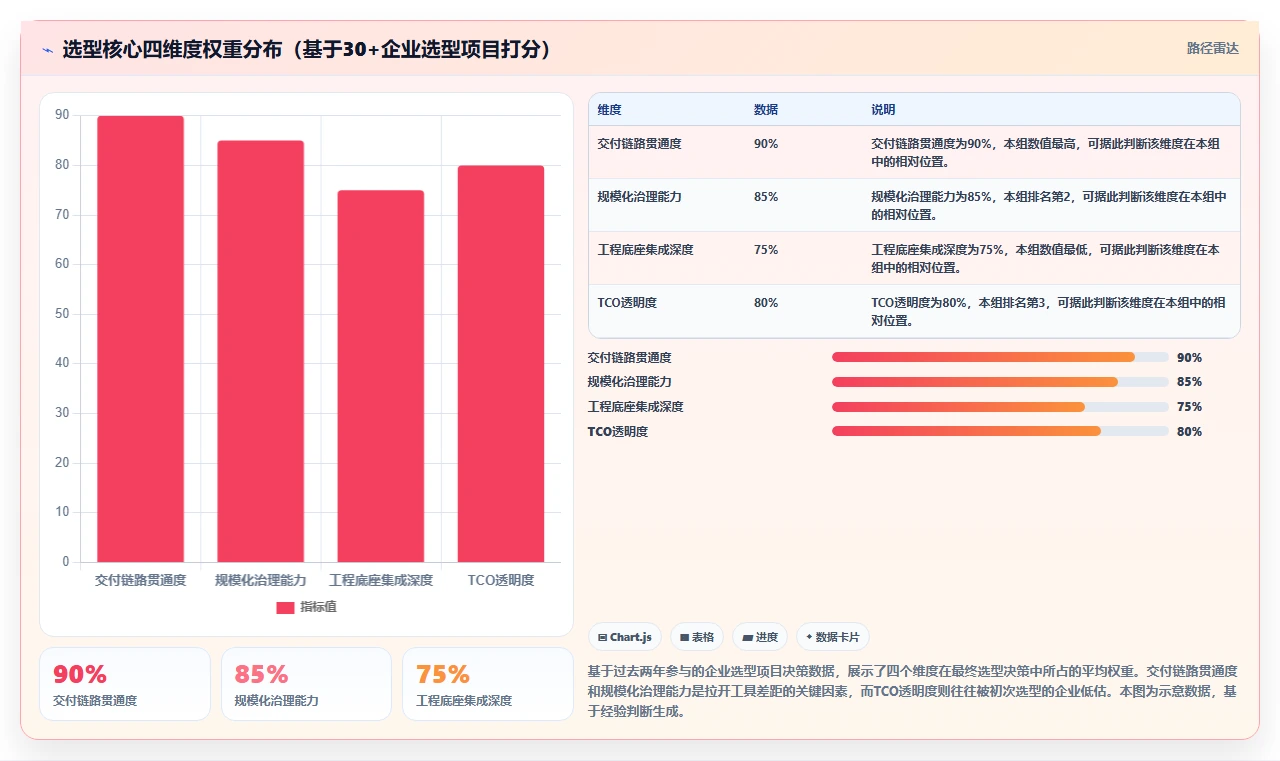Click the 规模化治理能力 x-axis label
Image resolution: width=1280 pixels, height=761 pixels.
[x=260, y=580]
